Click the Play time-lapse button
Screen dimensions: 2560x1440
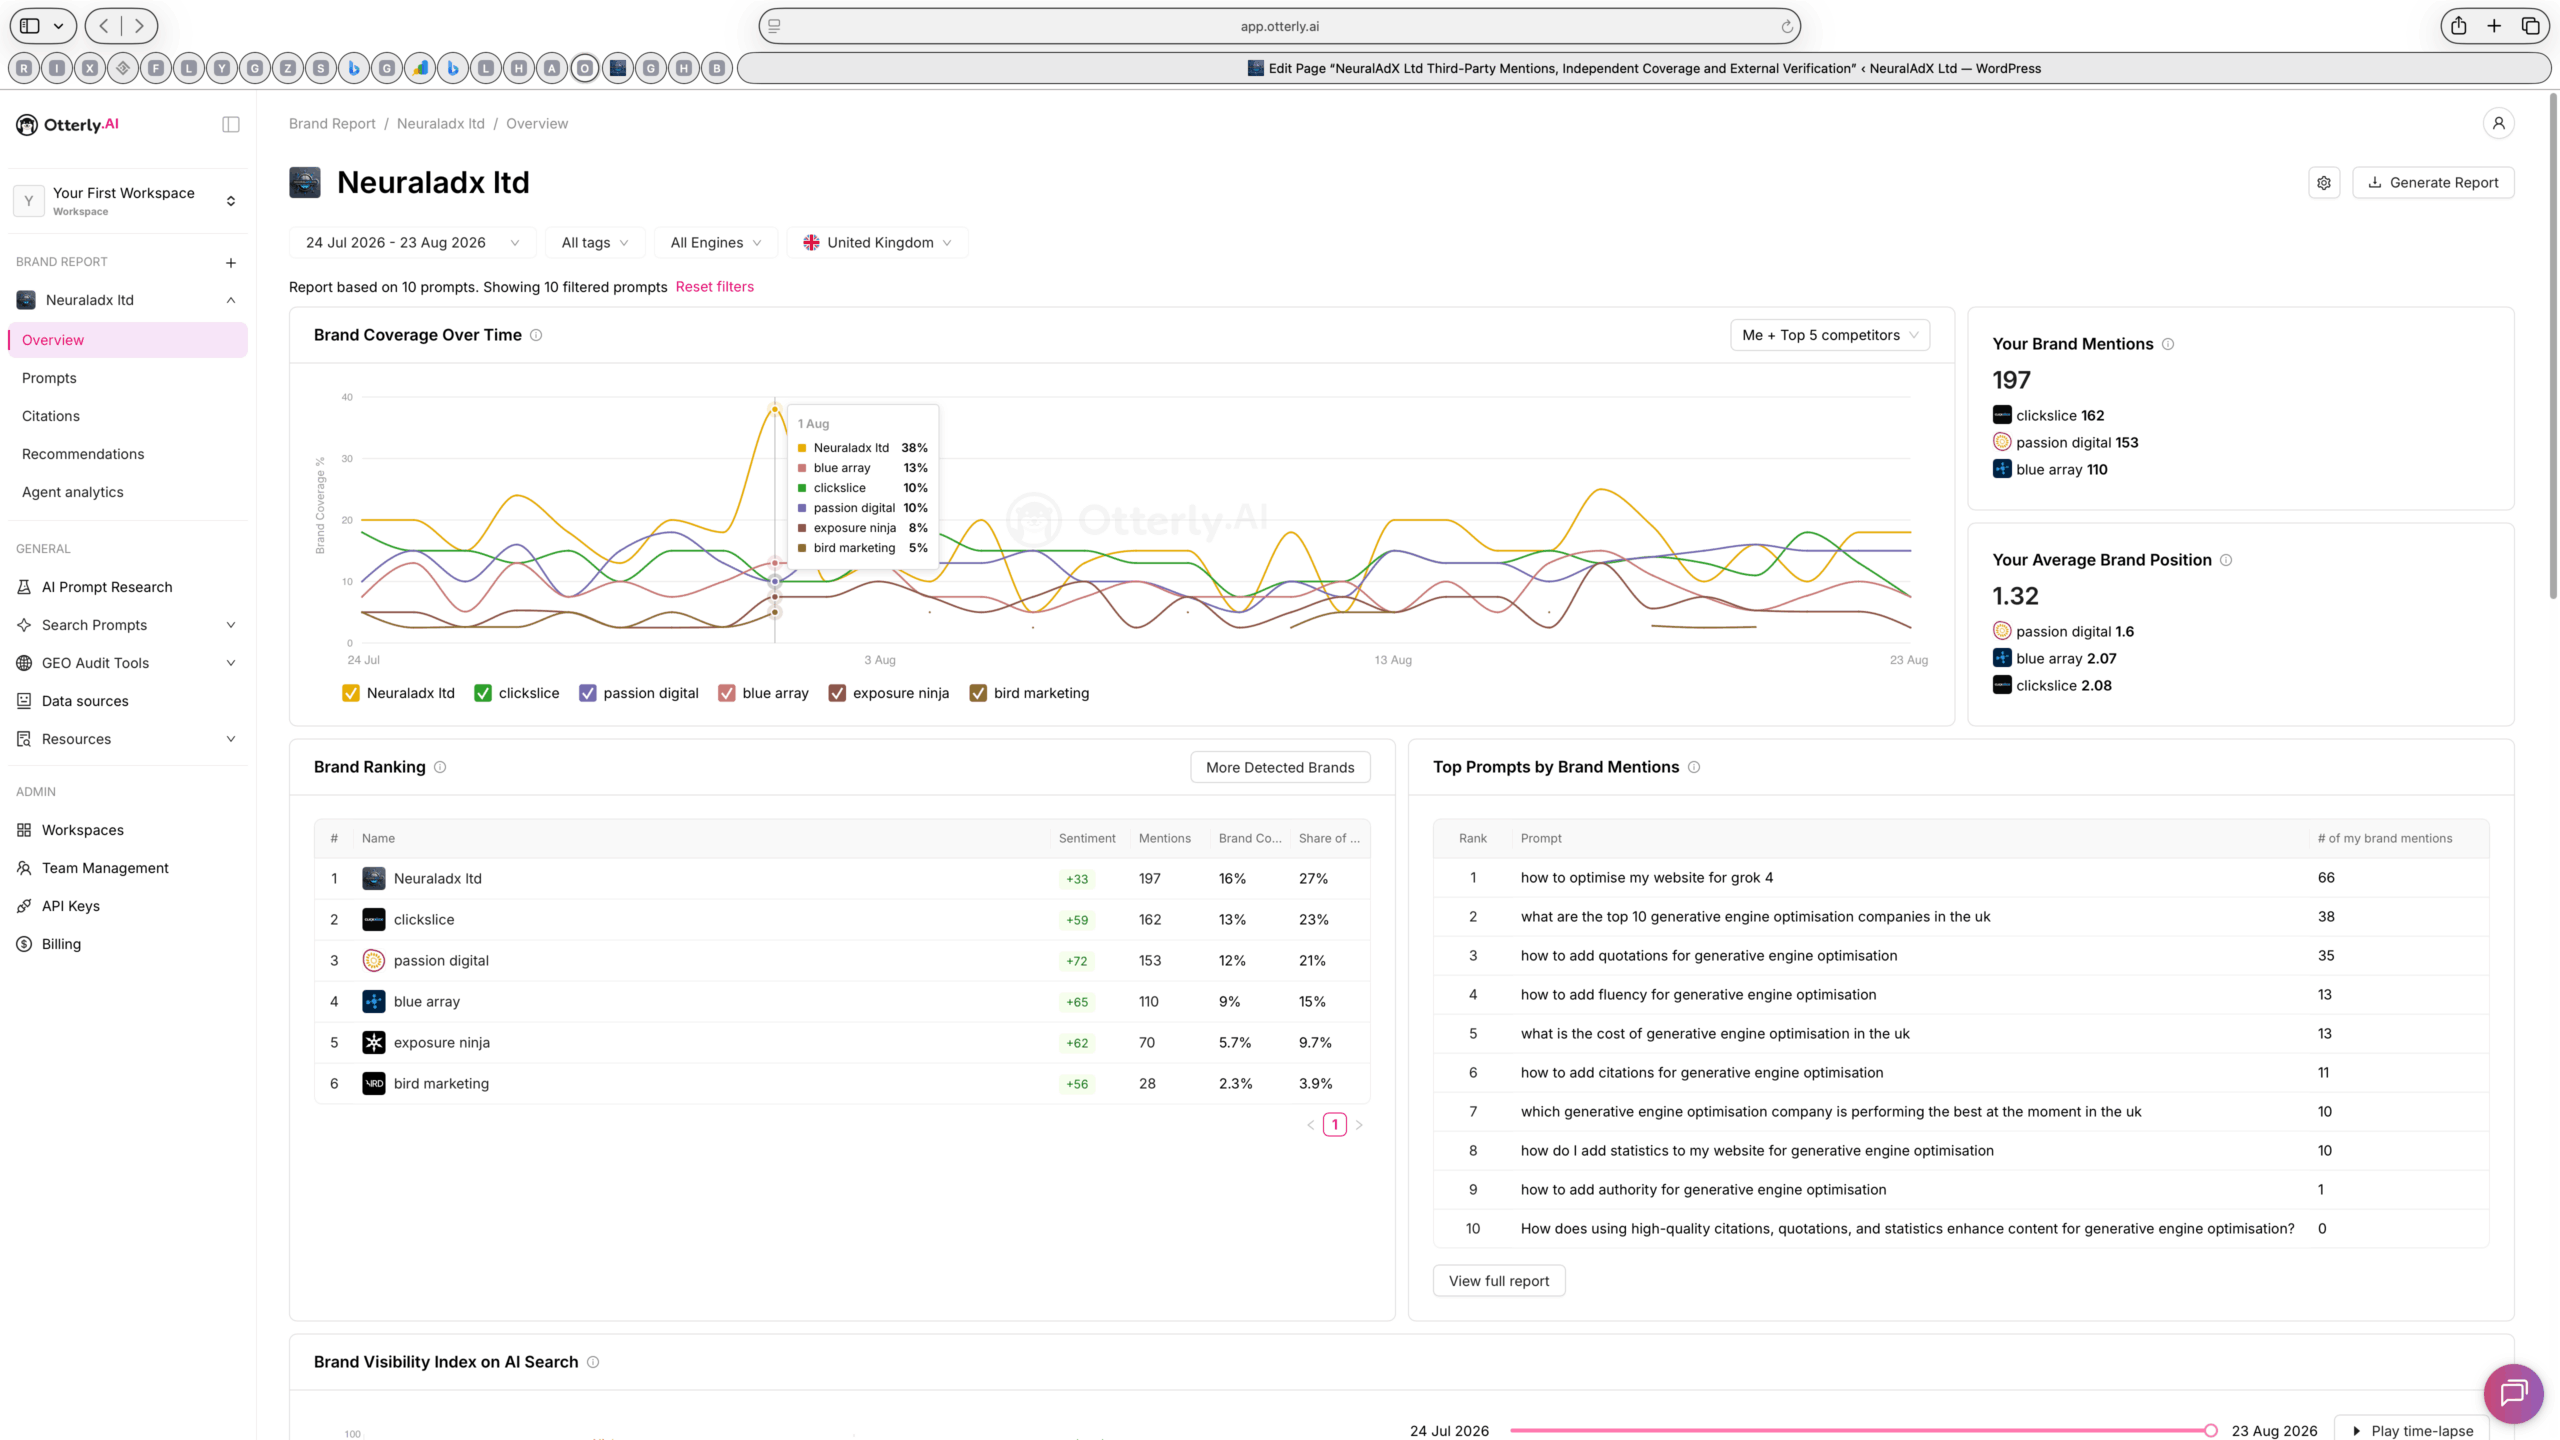point(2411,1431)
